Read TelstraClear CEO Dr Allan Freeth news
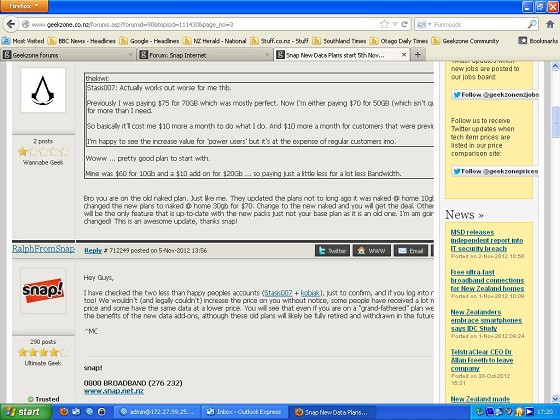The width and height of the screenshot is (560, 420). [482, 360]
